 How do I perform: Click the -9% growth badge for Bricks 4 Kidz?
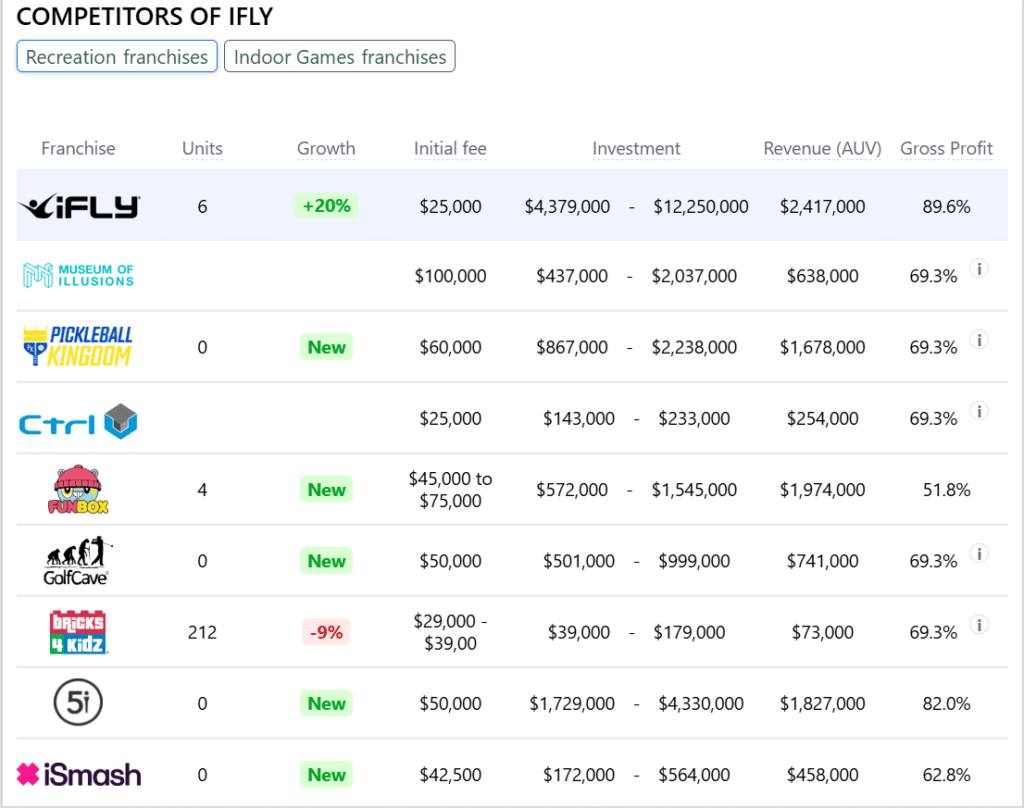coord(327,632)
